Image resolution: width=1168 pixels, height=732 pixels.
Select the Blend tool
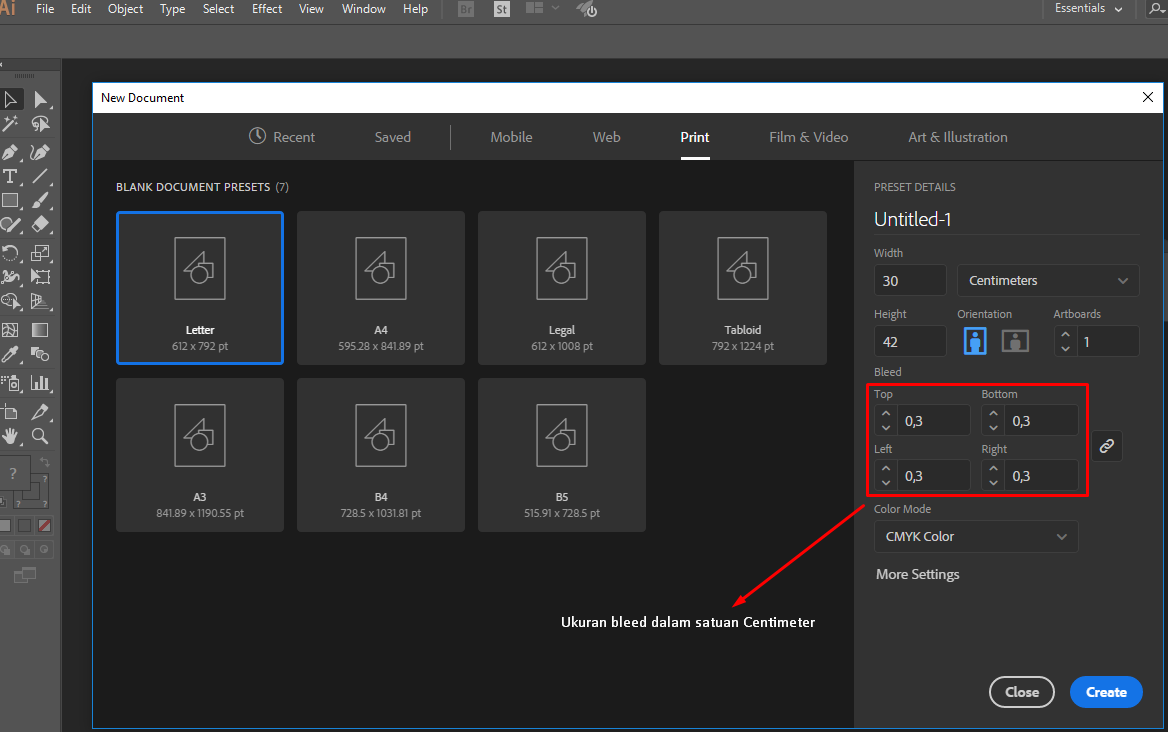pos(40,354)
